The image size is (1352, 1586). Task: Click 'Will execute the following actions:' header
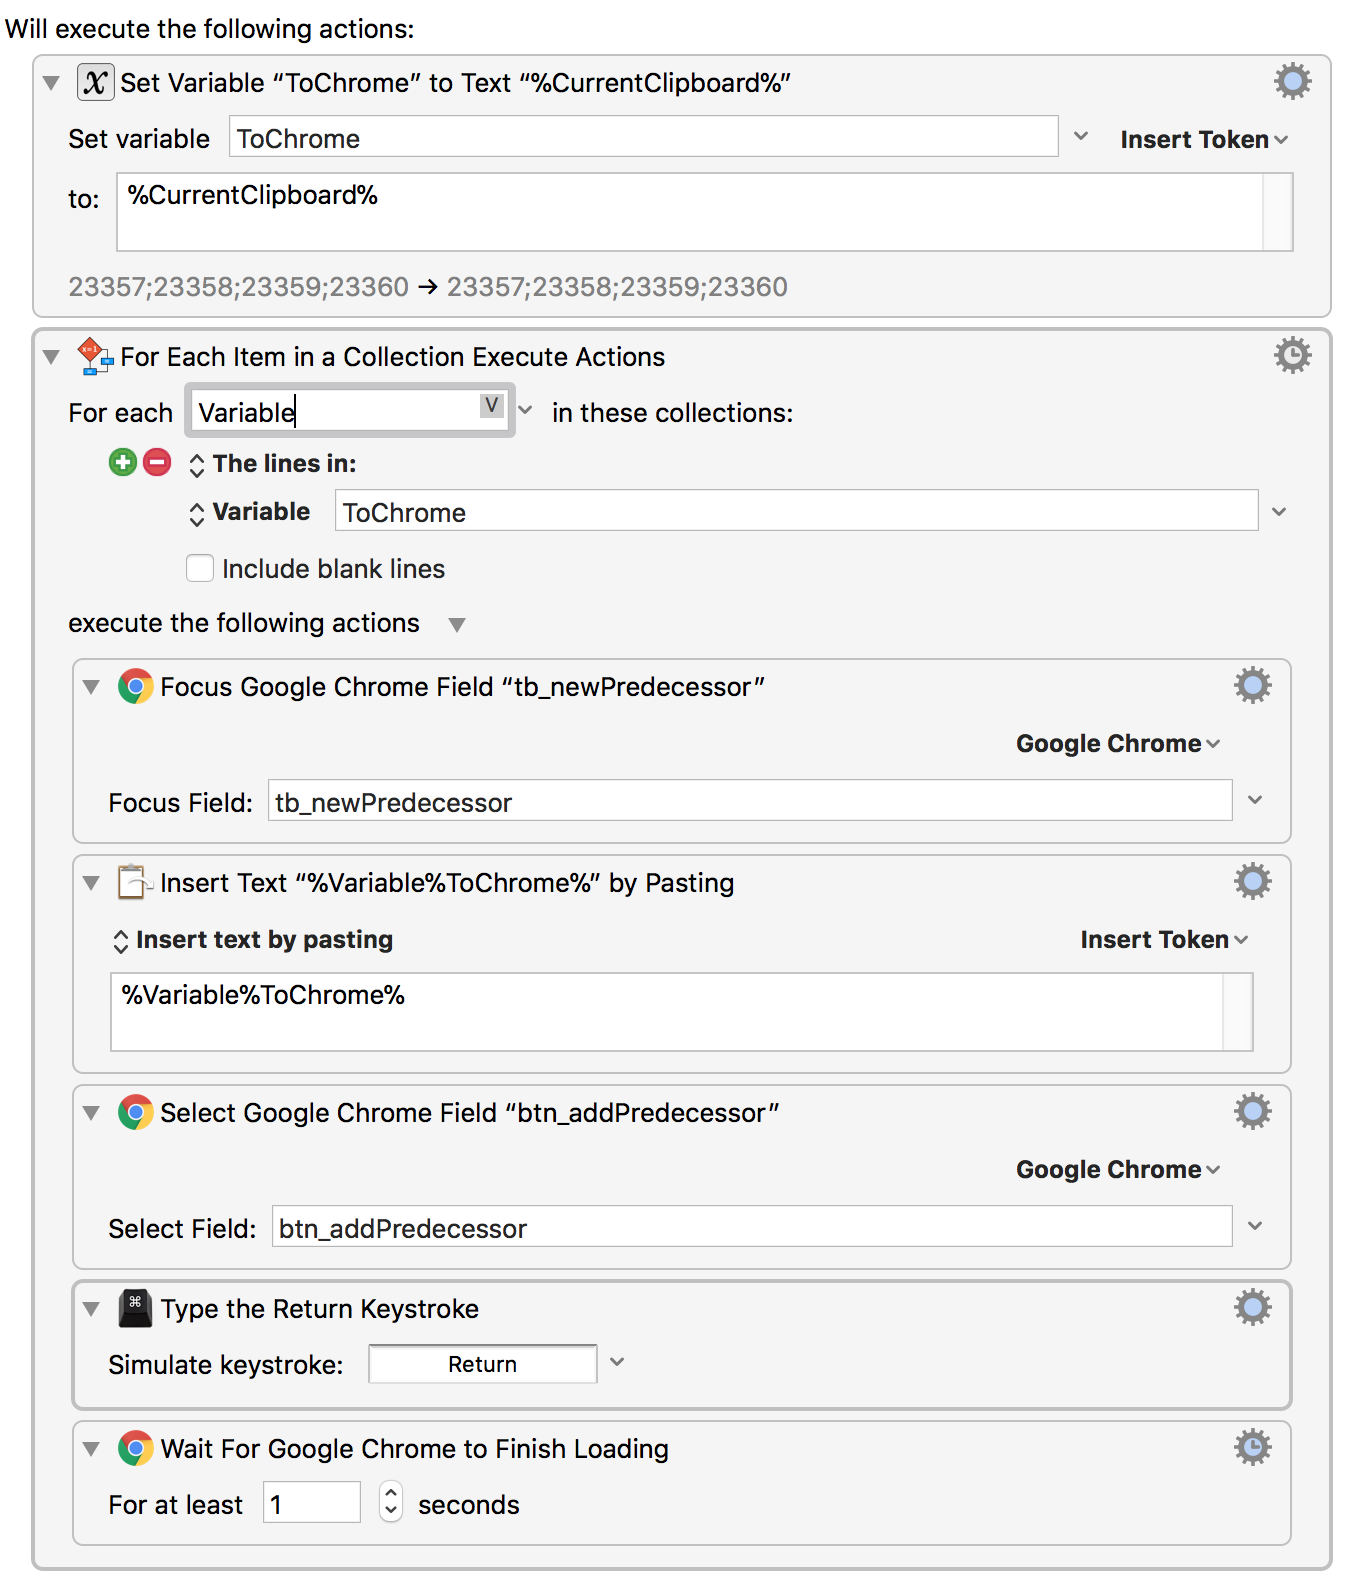pos(210,28)
